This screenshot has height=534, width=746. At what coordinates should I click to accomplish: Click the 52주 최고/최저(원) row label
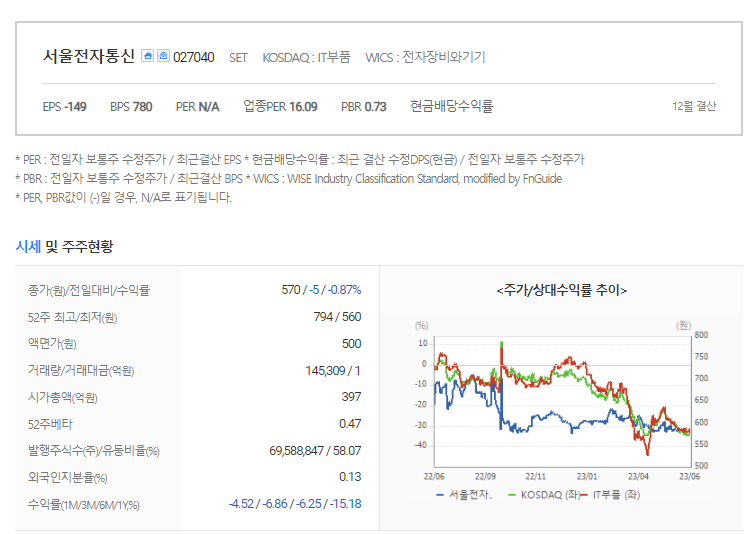pyautogui.click(x=72, y=317)
